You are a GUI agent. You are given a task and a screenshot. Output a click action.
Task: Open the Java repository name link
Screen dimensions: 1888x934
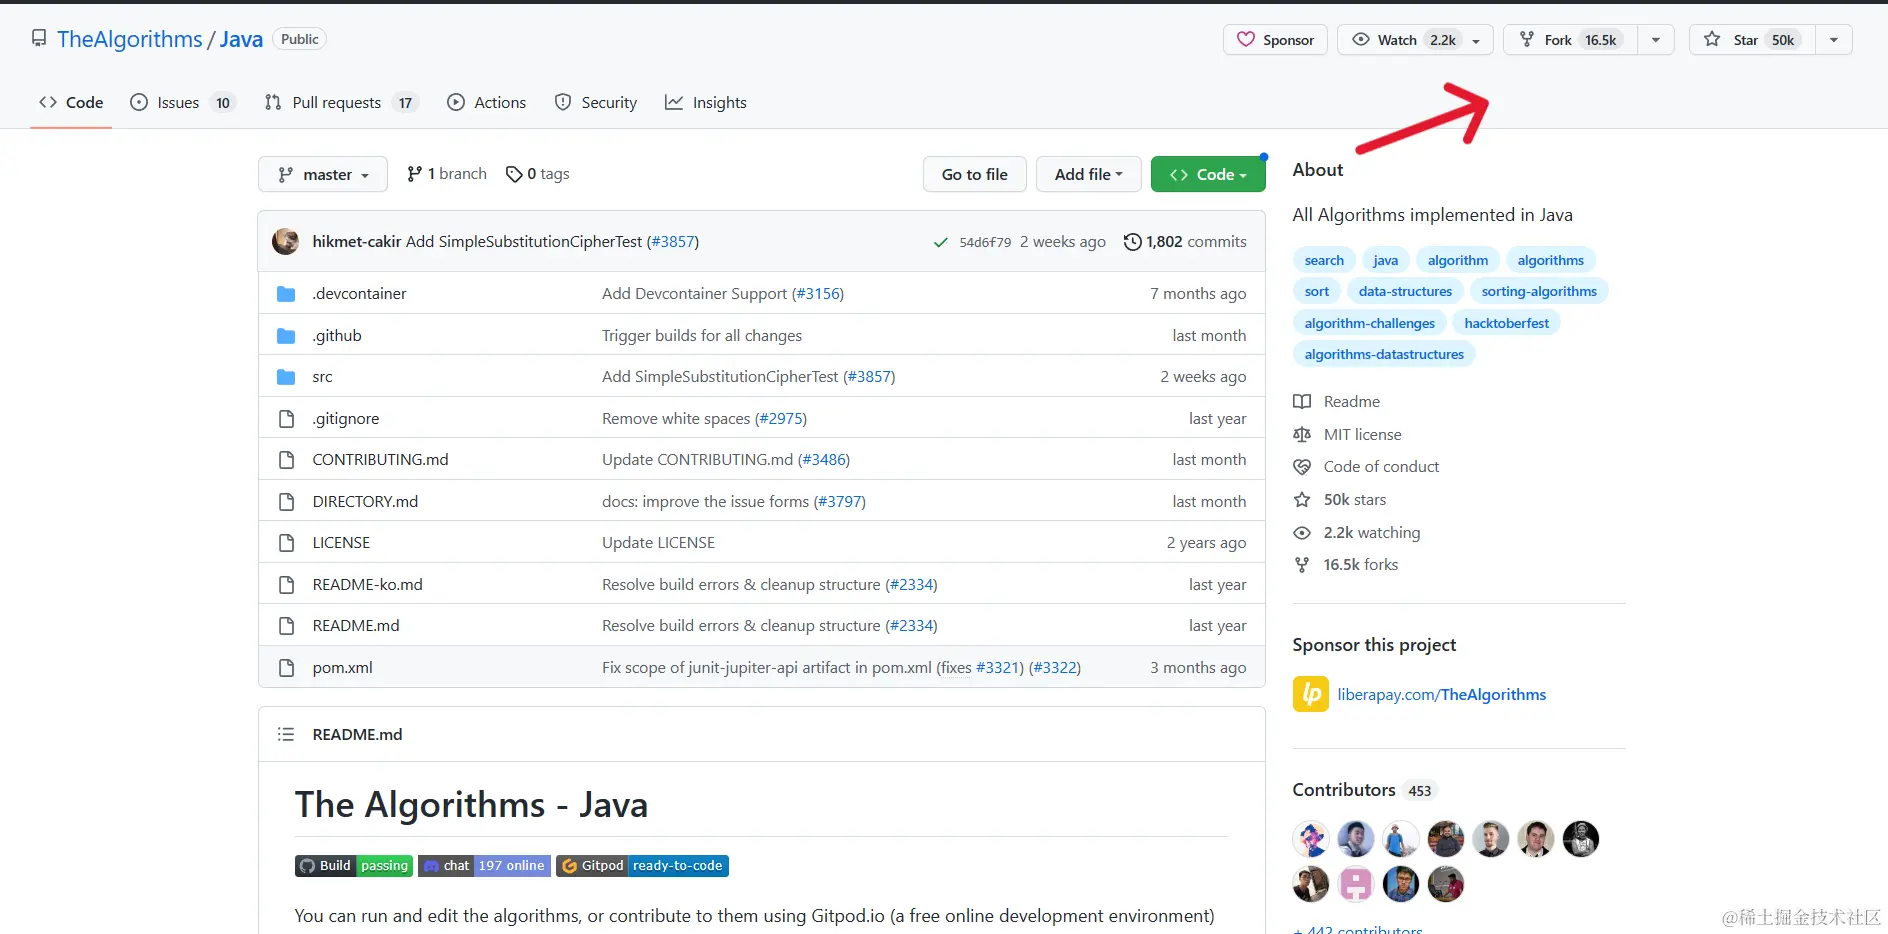tap(241, 39)
